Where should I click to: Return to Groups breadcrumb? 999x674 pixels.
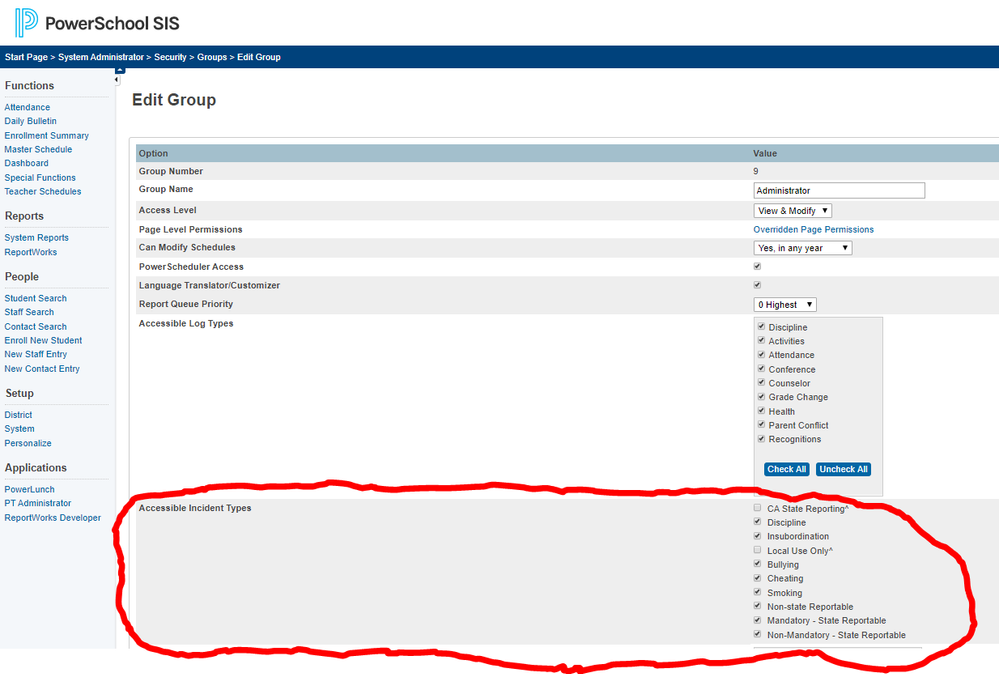tap(212, 57)
